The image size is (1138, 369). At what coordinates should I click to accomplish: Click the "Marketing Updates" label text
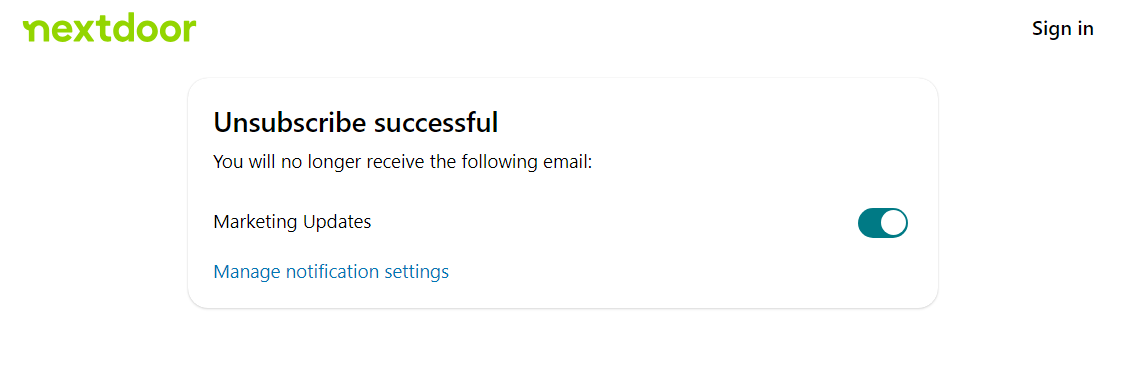pos(292,222)
